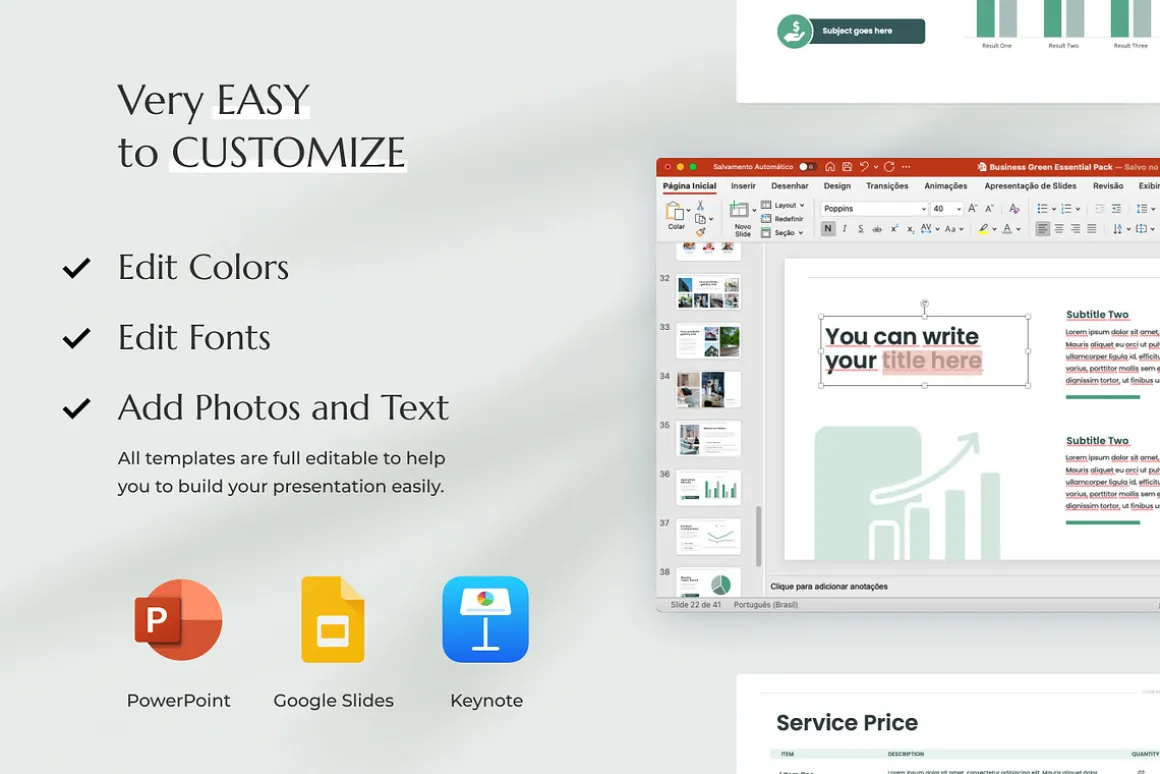Open the Animações tab

click(945, 186)
